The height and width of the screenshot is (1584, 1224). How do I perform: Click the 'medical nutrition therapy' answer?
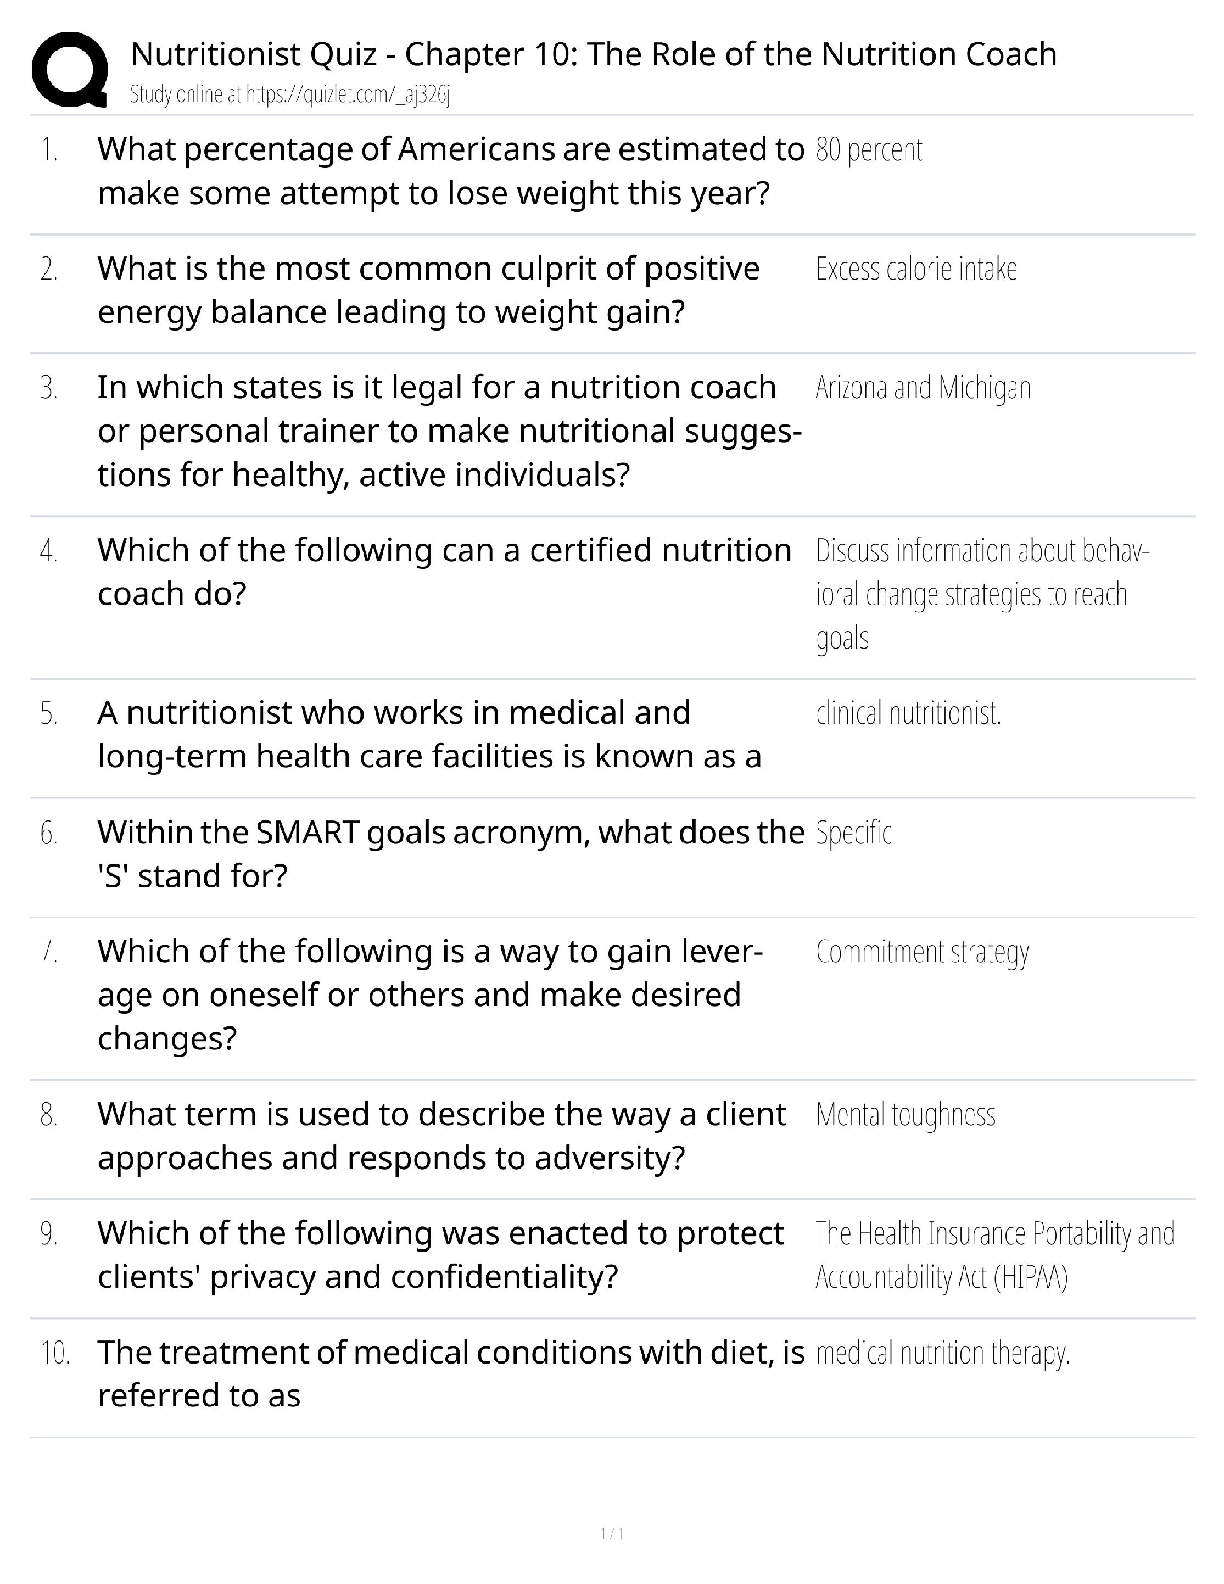(943, 1353)
